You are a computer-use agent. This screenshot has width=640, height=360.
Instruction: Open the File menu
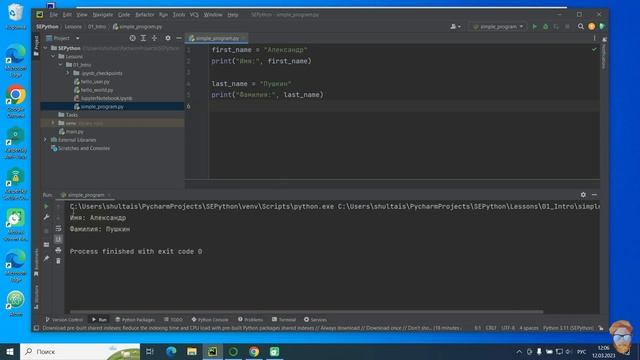click(53, 15)
